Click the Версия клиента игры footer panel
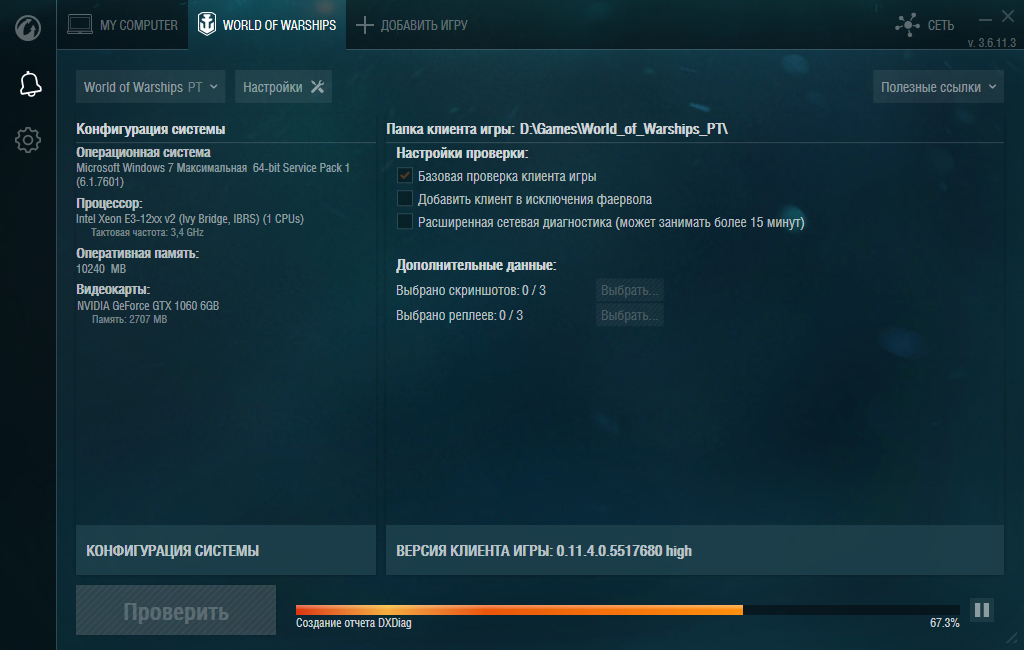1024x650 pixels. coord(695,550)
